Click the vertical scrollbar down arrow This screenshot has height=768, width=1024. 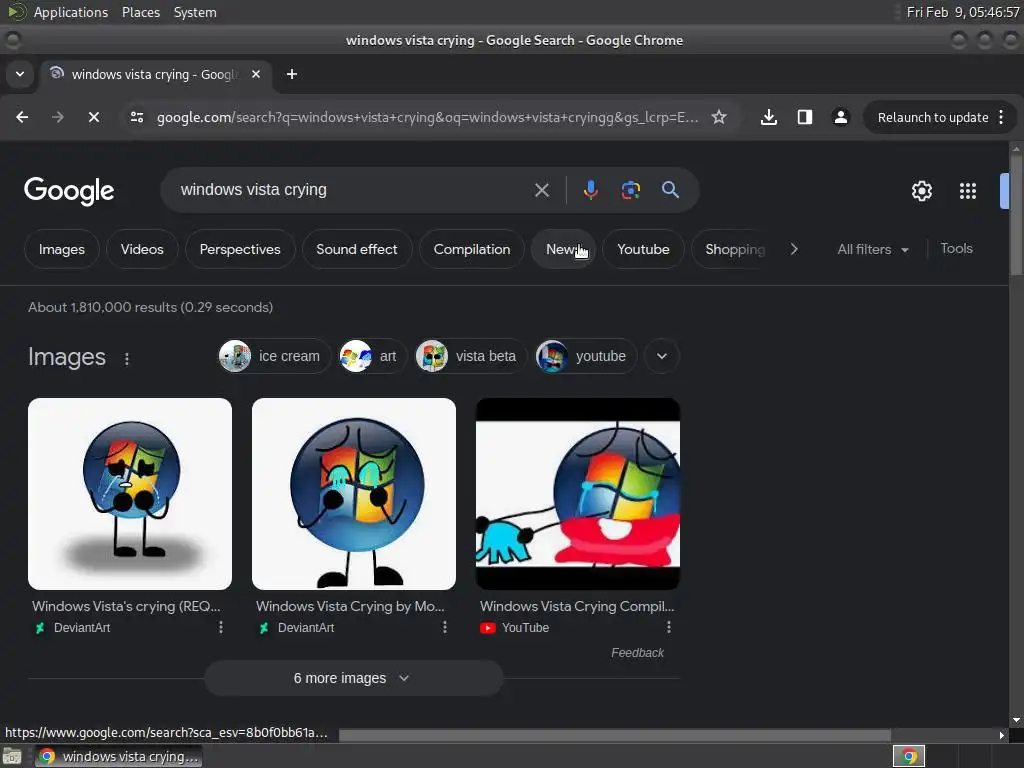(1016, 720)
